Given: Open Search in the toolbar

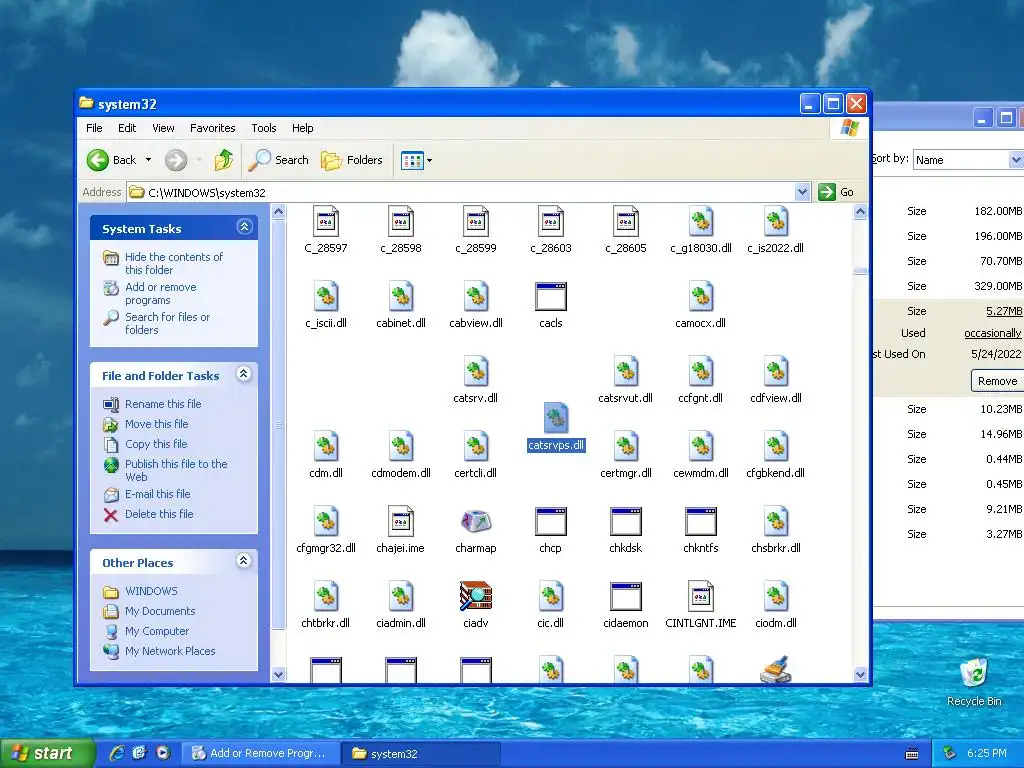Looking at the screenshot, I should tap(278, 159).
